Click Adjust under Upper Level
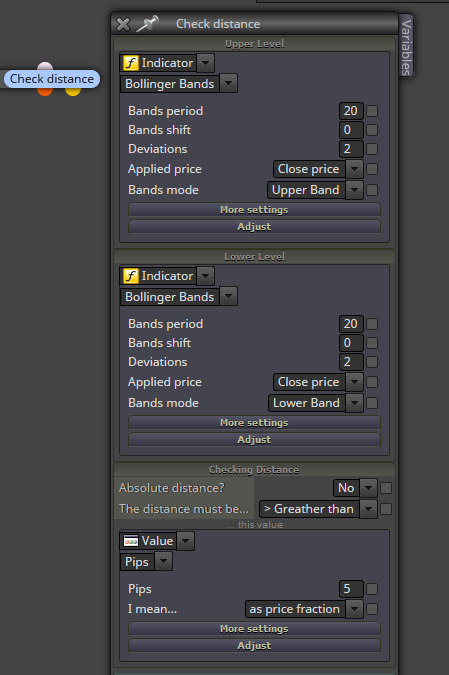The image size is (449, 675). pos(254,226)
